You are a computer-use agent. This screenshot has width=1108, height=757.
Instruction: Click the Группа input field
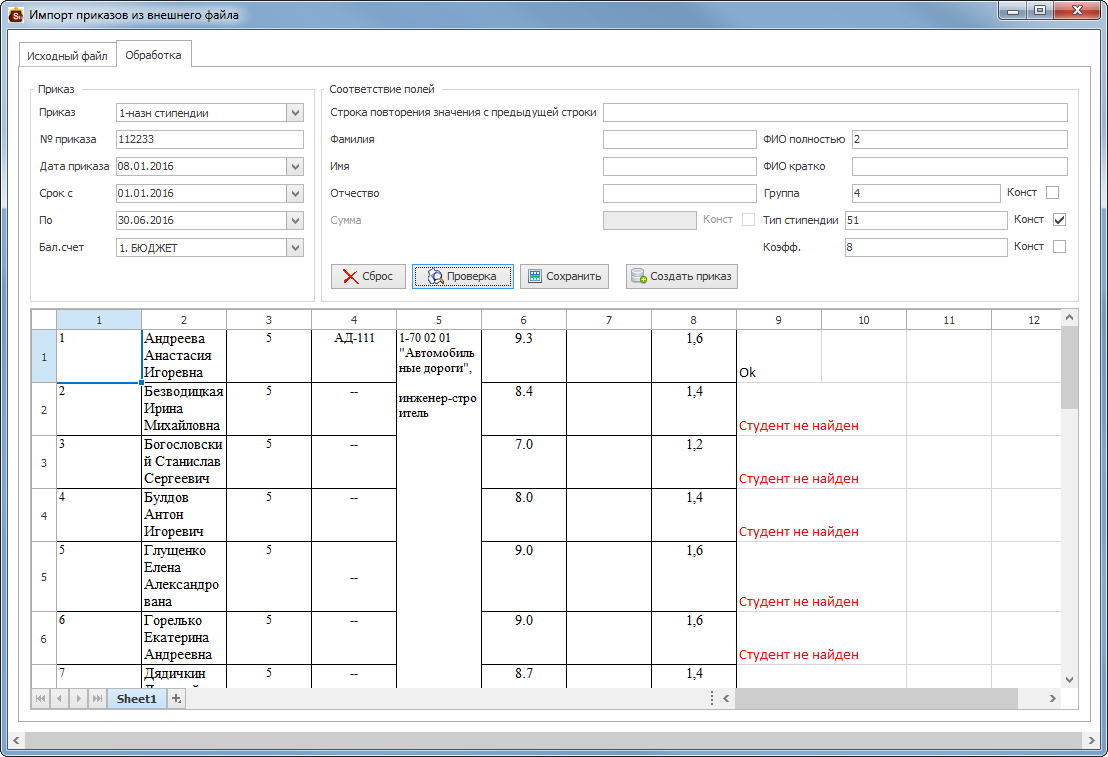click(926, 193)
